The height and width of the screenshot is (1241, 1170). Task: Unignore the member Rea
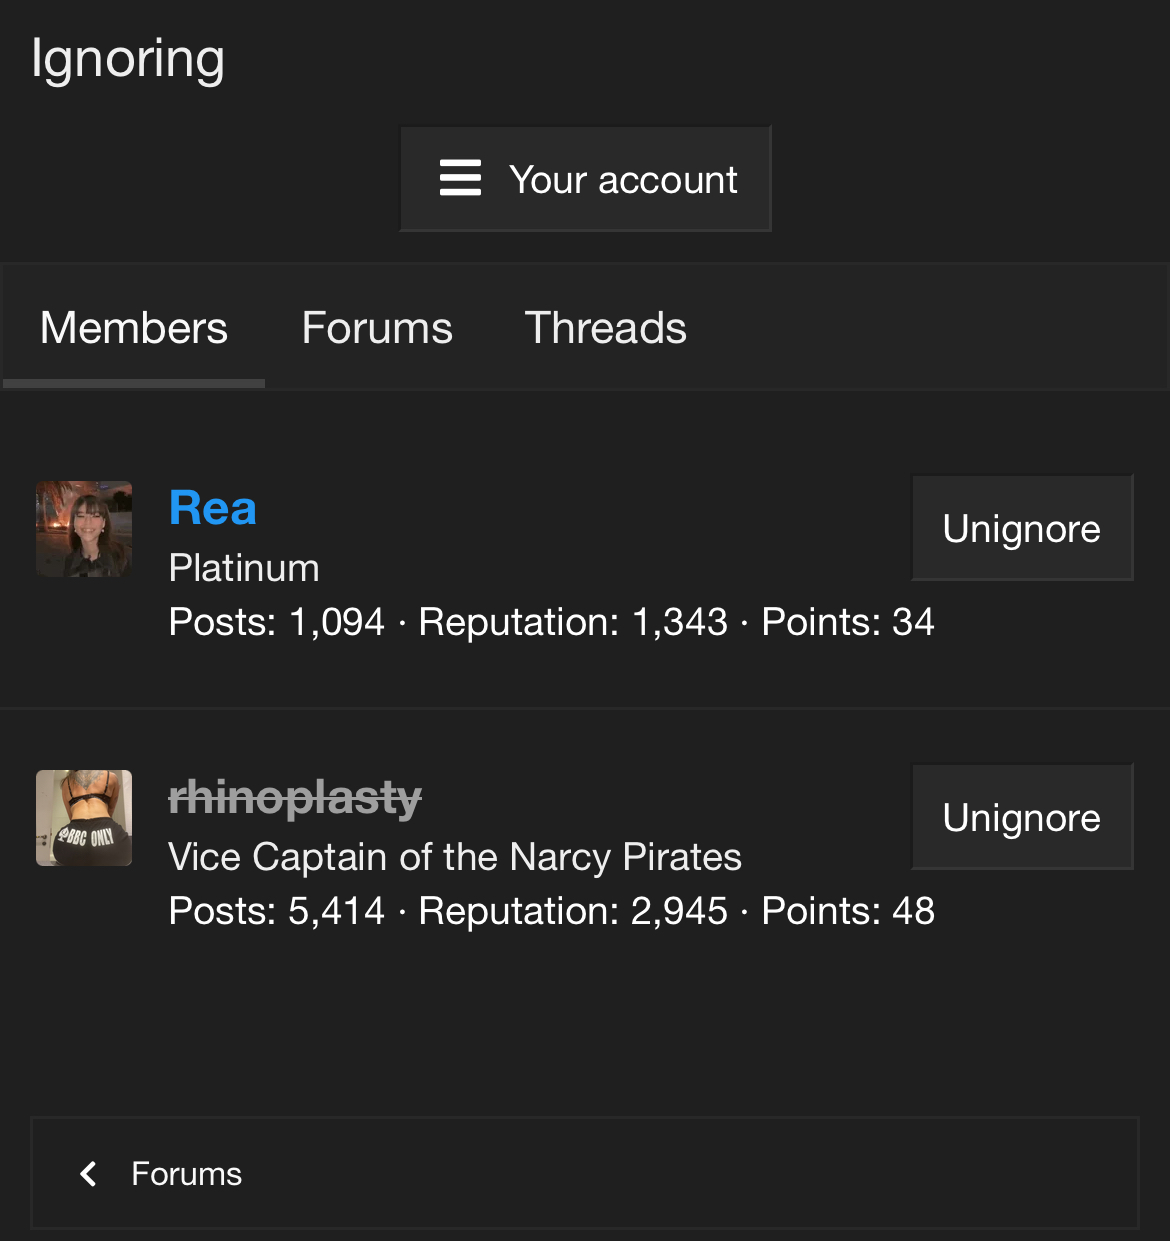click(x=1021, y=528)
